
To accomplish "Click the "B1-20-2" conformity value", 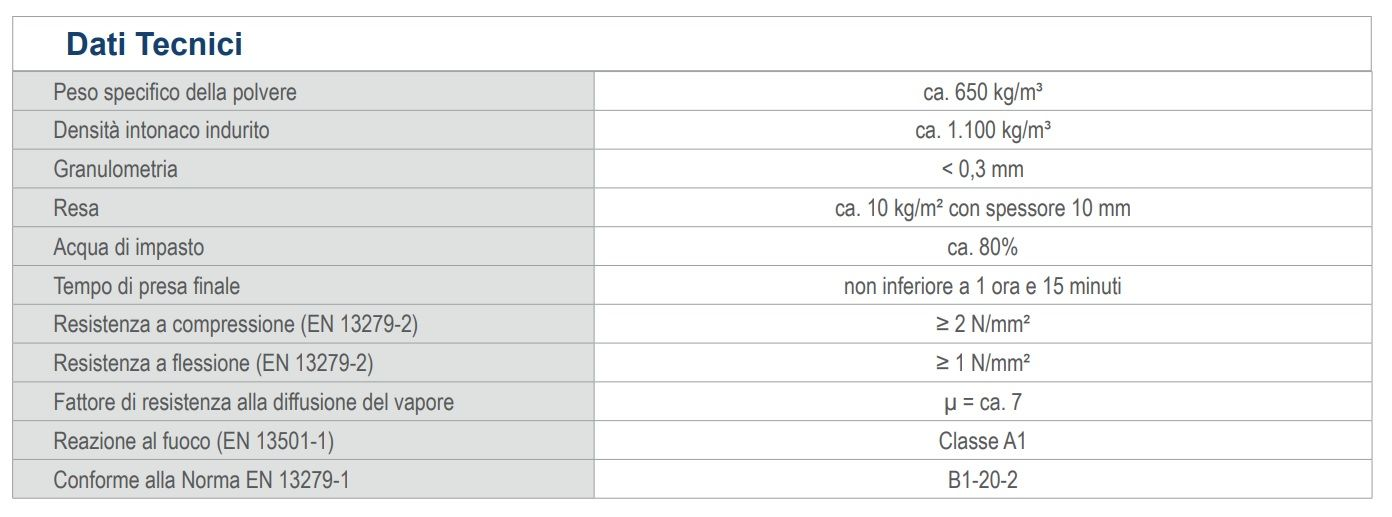I will [983, 480].
